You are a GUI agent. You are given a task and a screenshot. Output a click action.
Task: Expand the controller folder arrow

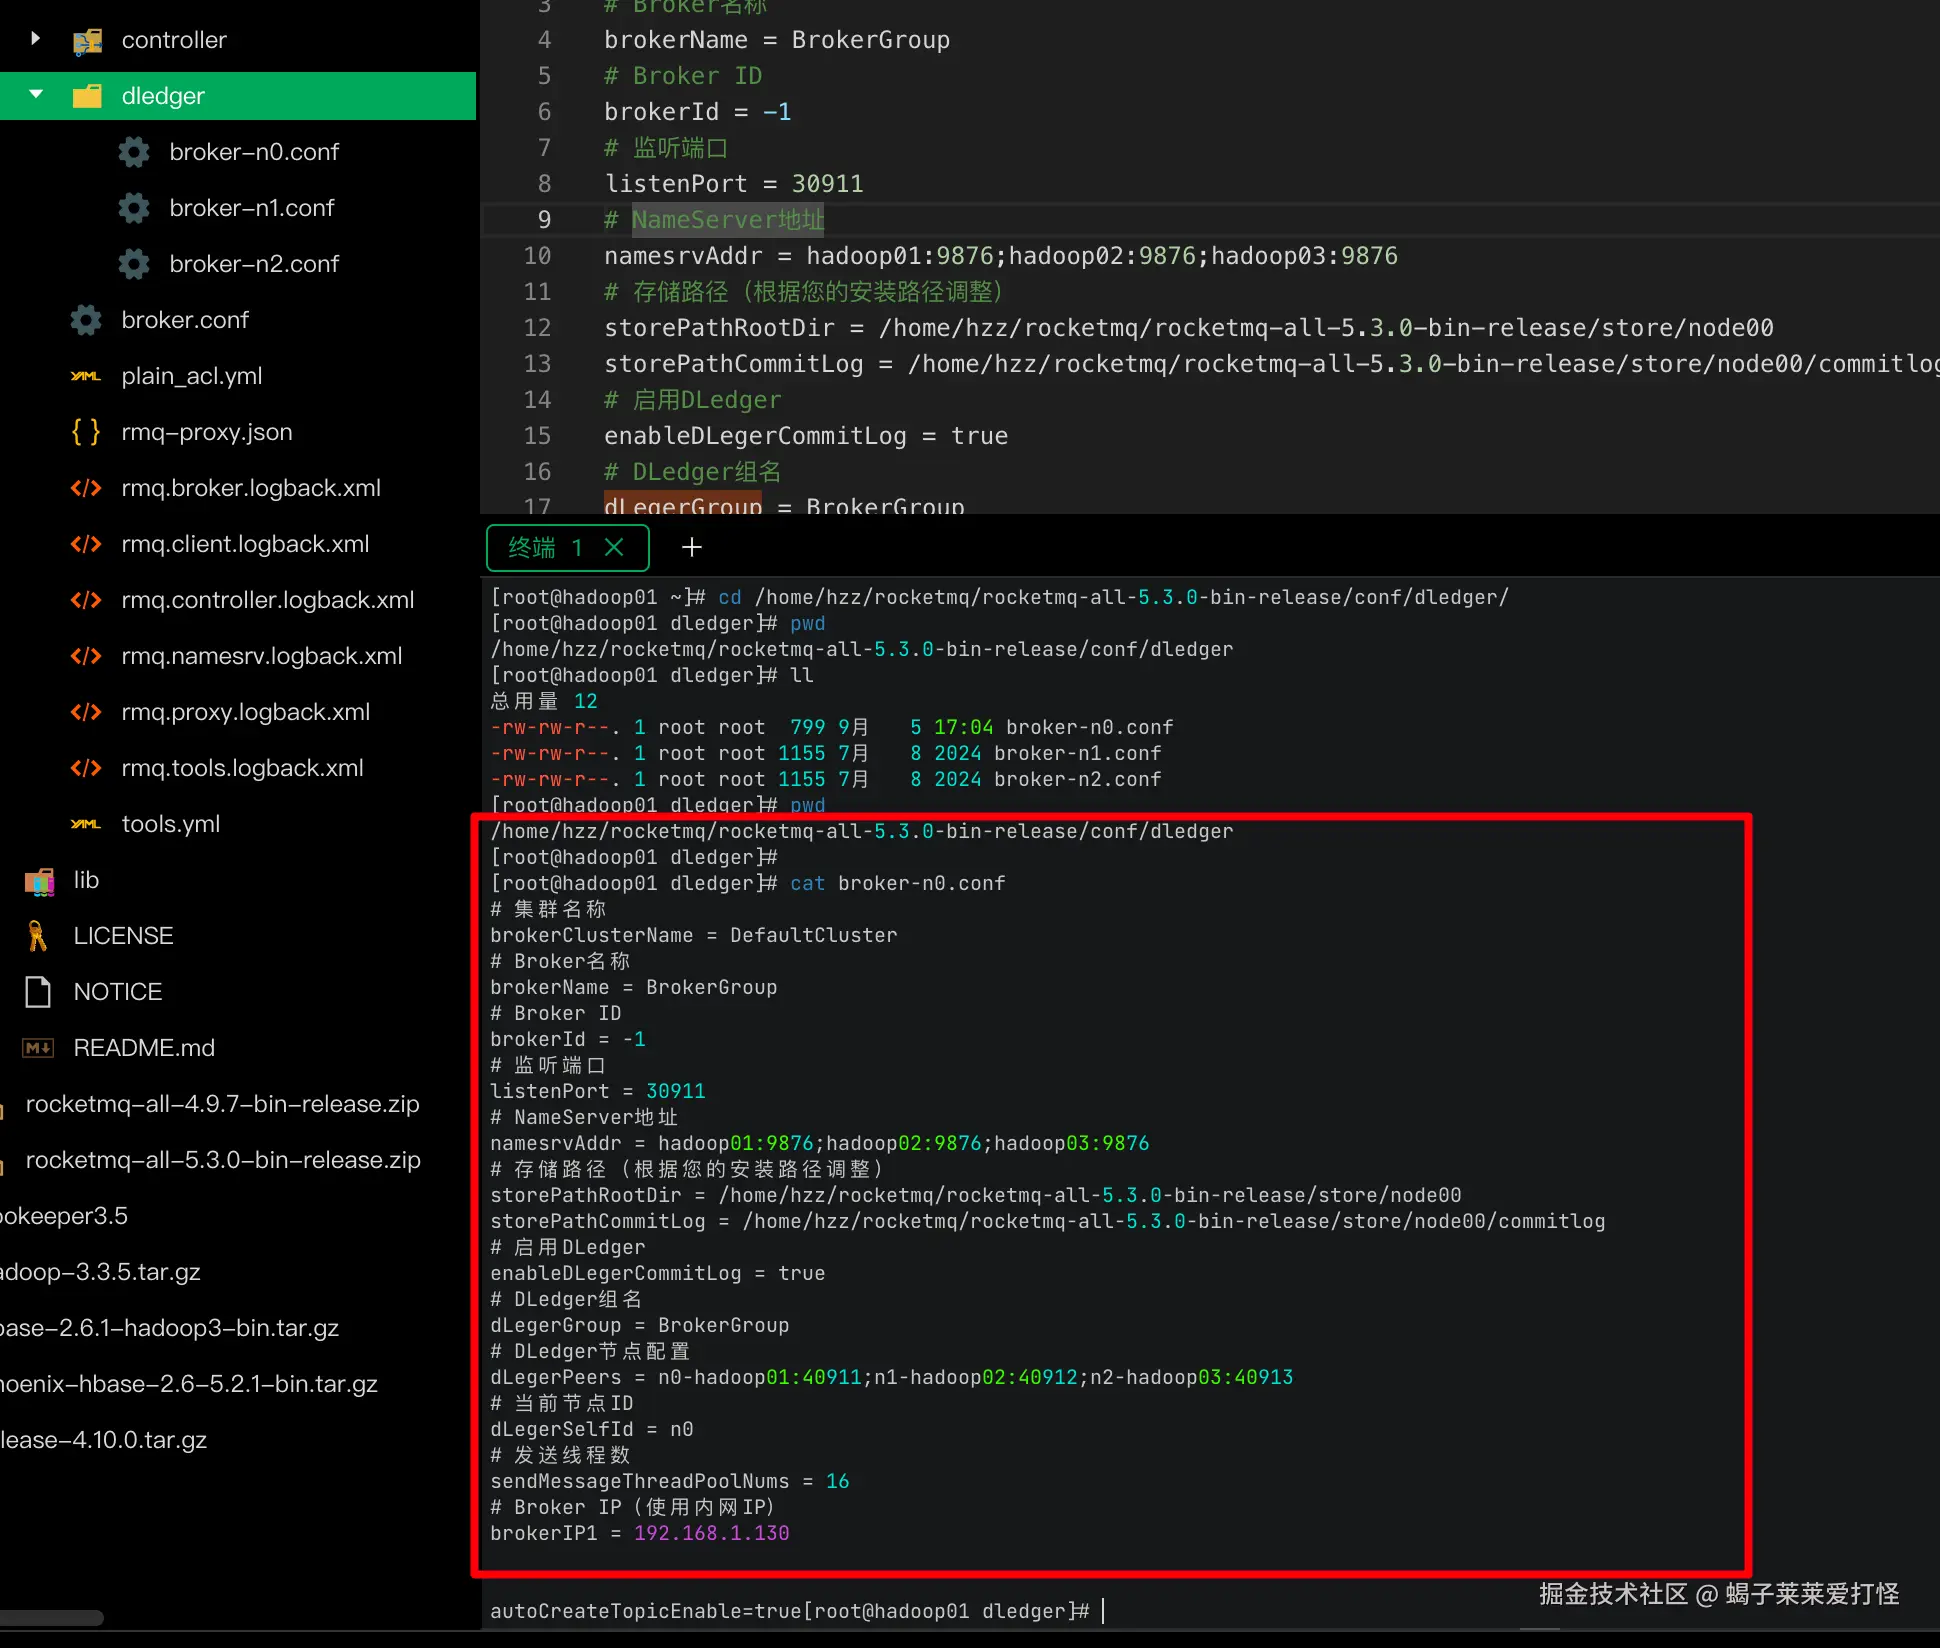36,39
